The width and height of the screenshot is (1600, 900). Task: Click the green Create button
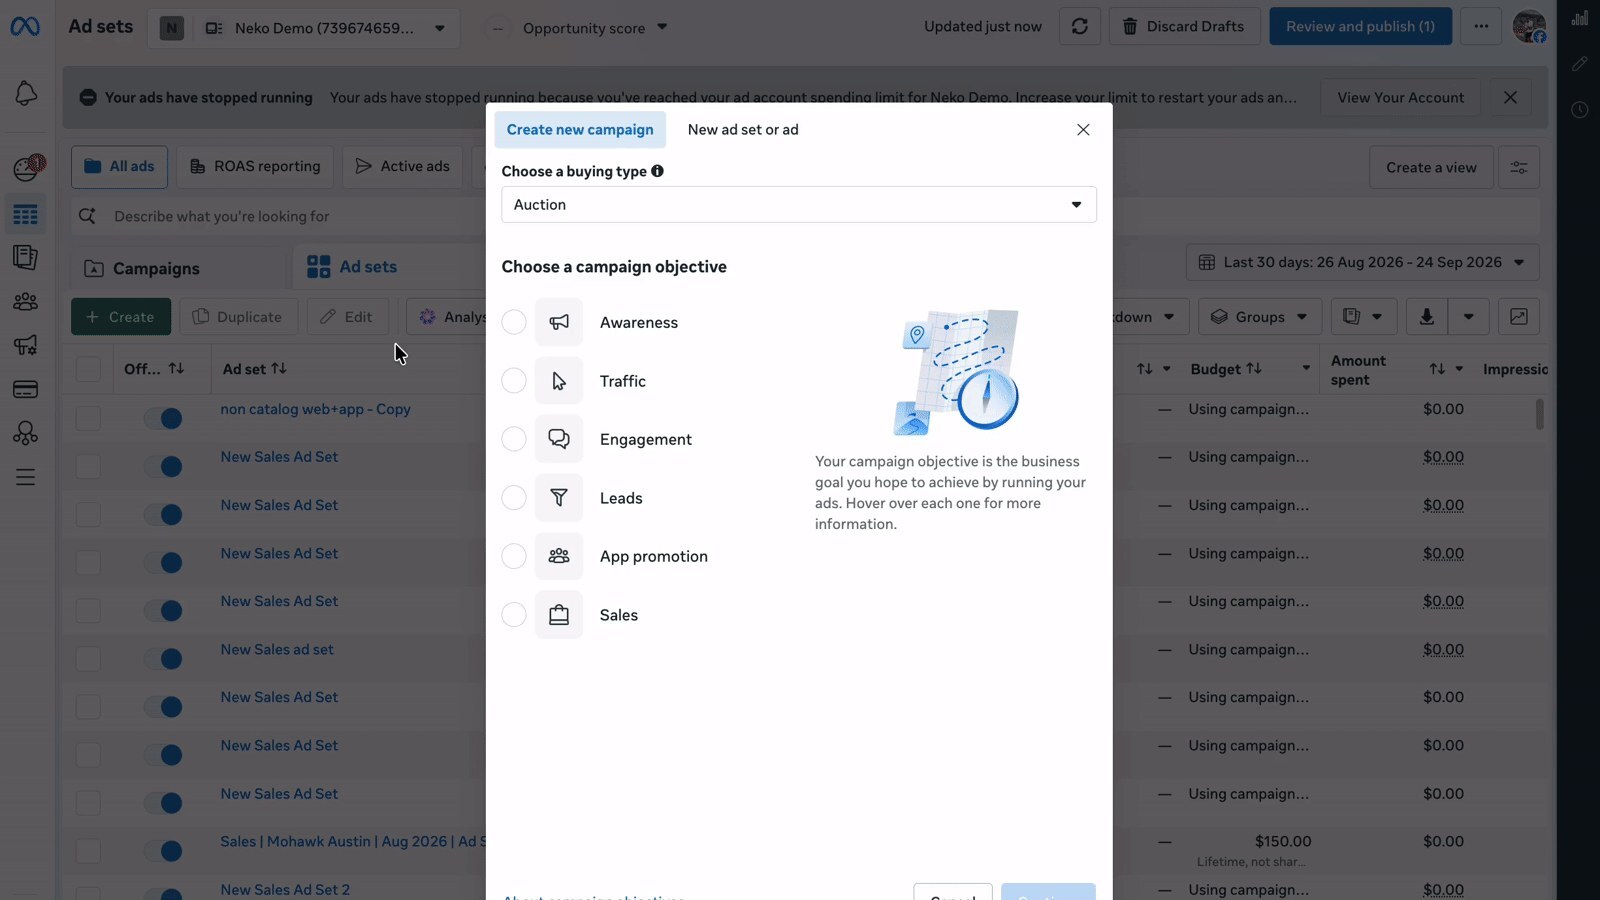121,317
